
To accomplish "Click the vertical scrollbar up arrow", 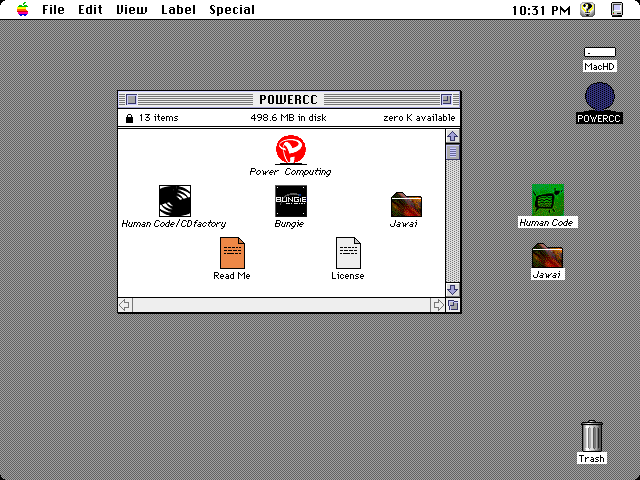I will click(x=453, y=136).
